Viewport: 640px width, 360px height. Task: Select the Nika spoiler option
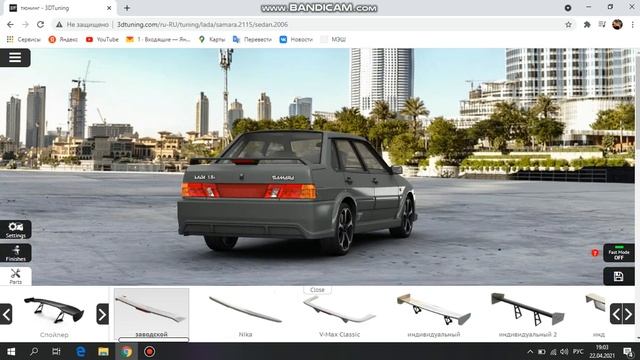tap(245, 314)
